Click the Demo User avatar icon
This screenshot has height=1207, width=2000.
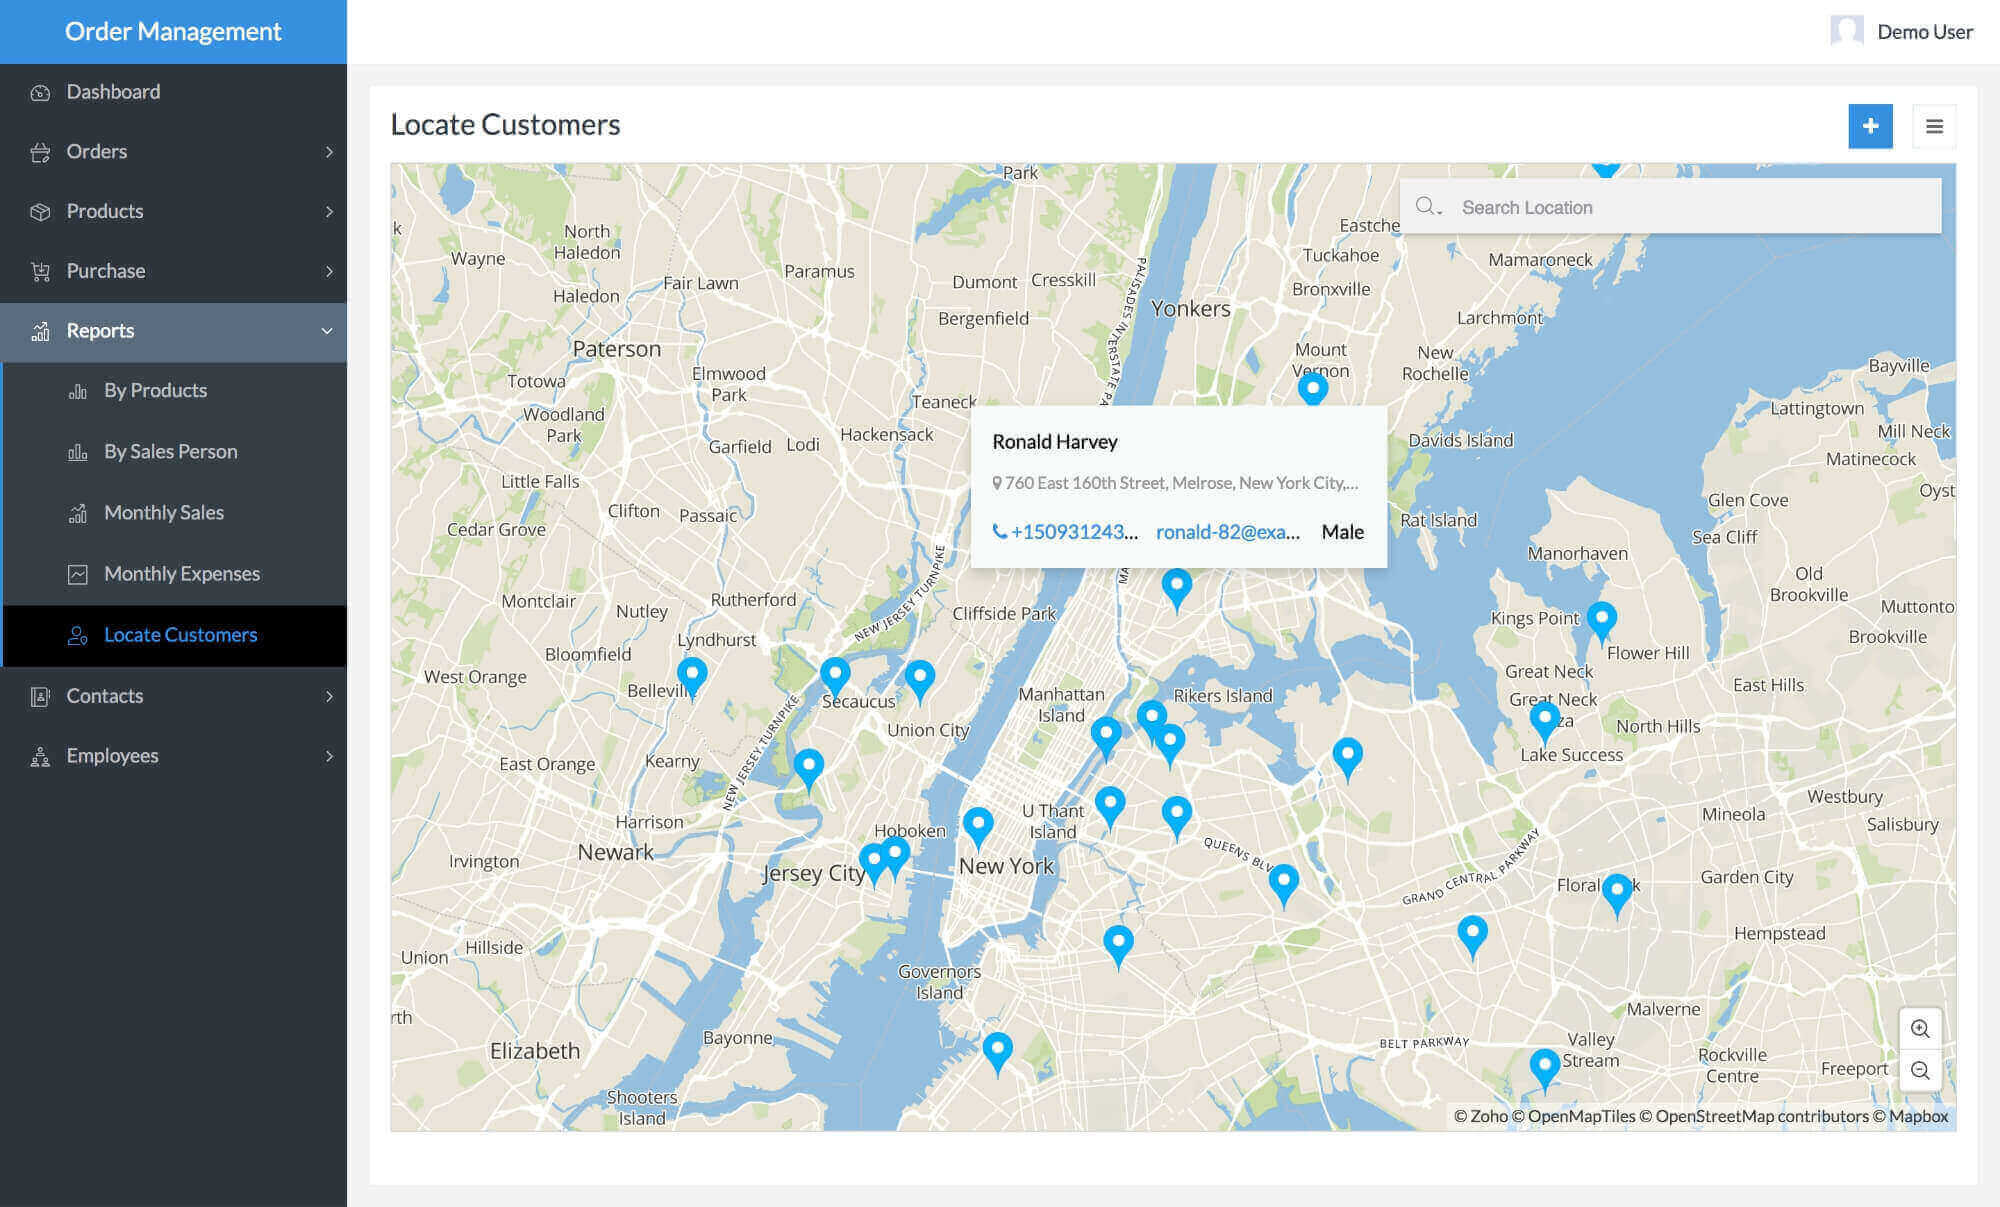click(1846, 31)
